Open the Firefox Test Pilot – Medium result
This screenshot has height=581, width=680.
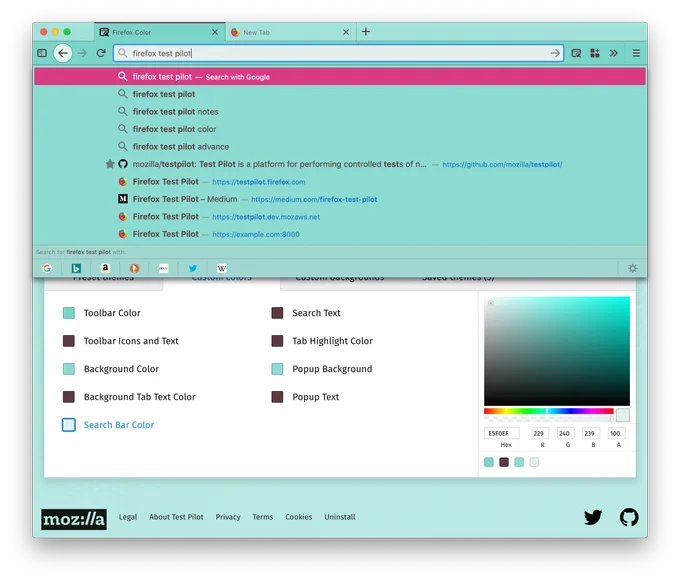point(340,199)
